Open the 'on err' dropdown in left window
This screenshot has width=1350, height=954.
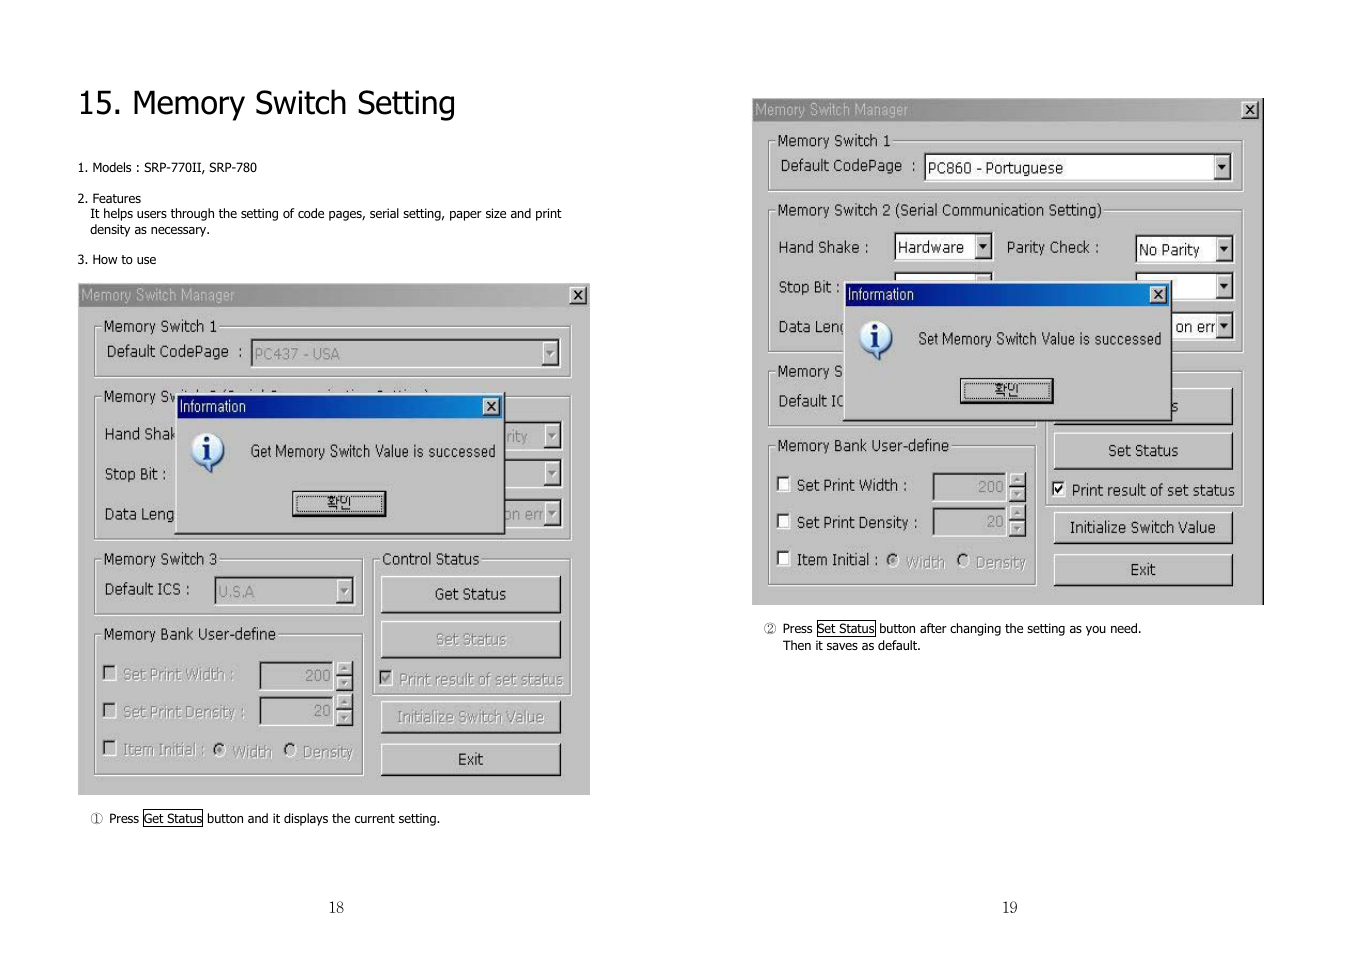click(552, 514)
